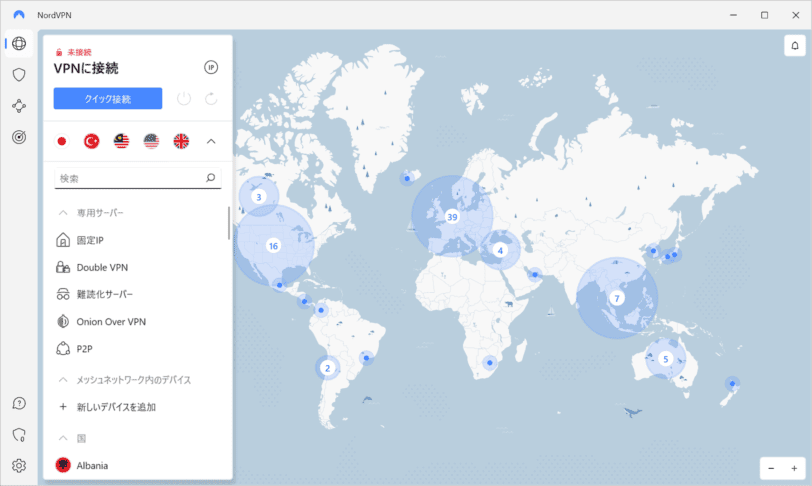812x486 pixels.
Task: Click the reconnect refresh icon
Action: click(211, 98)
